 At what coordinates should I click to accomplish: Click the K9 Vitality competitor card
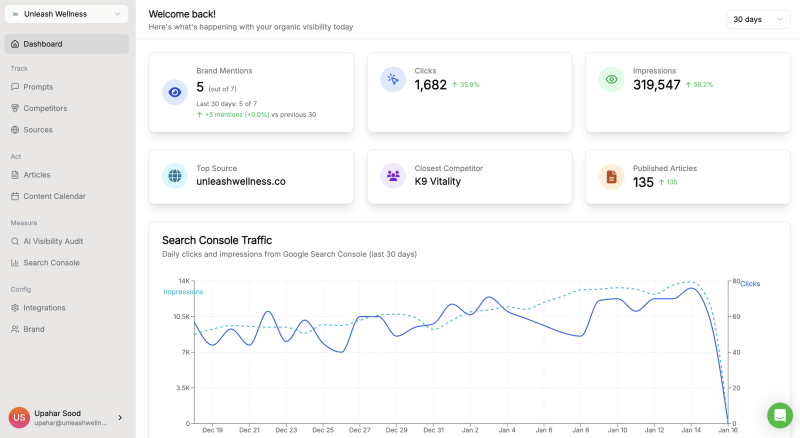pyautogui.click(x=469, y=177)
